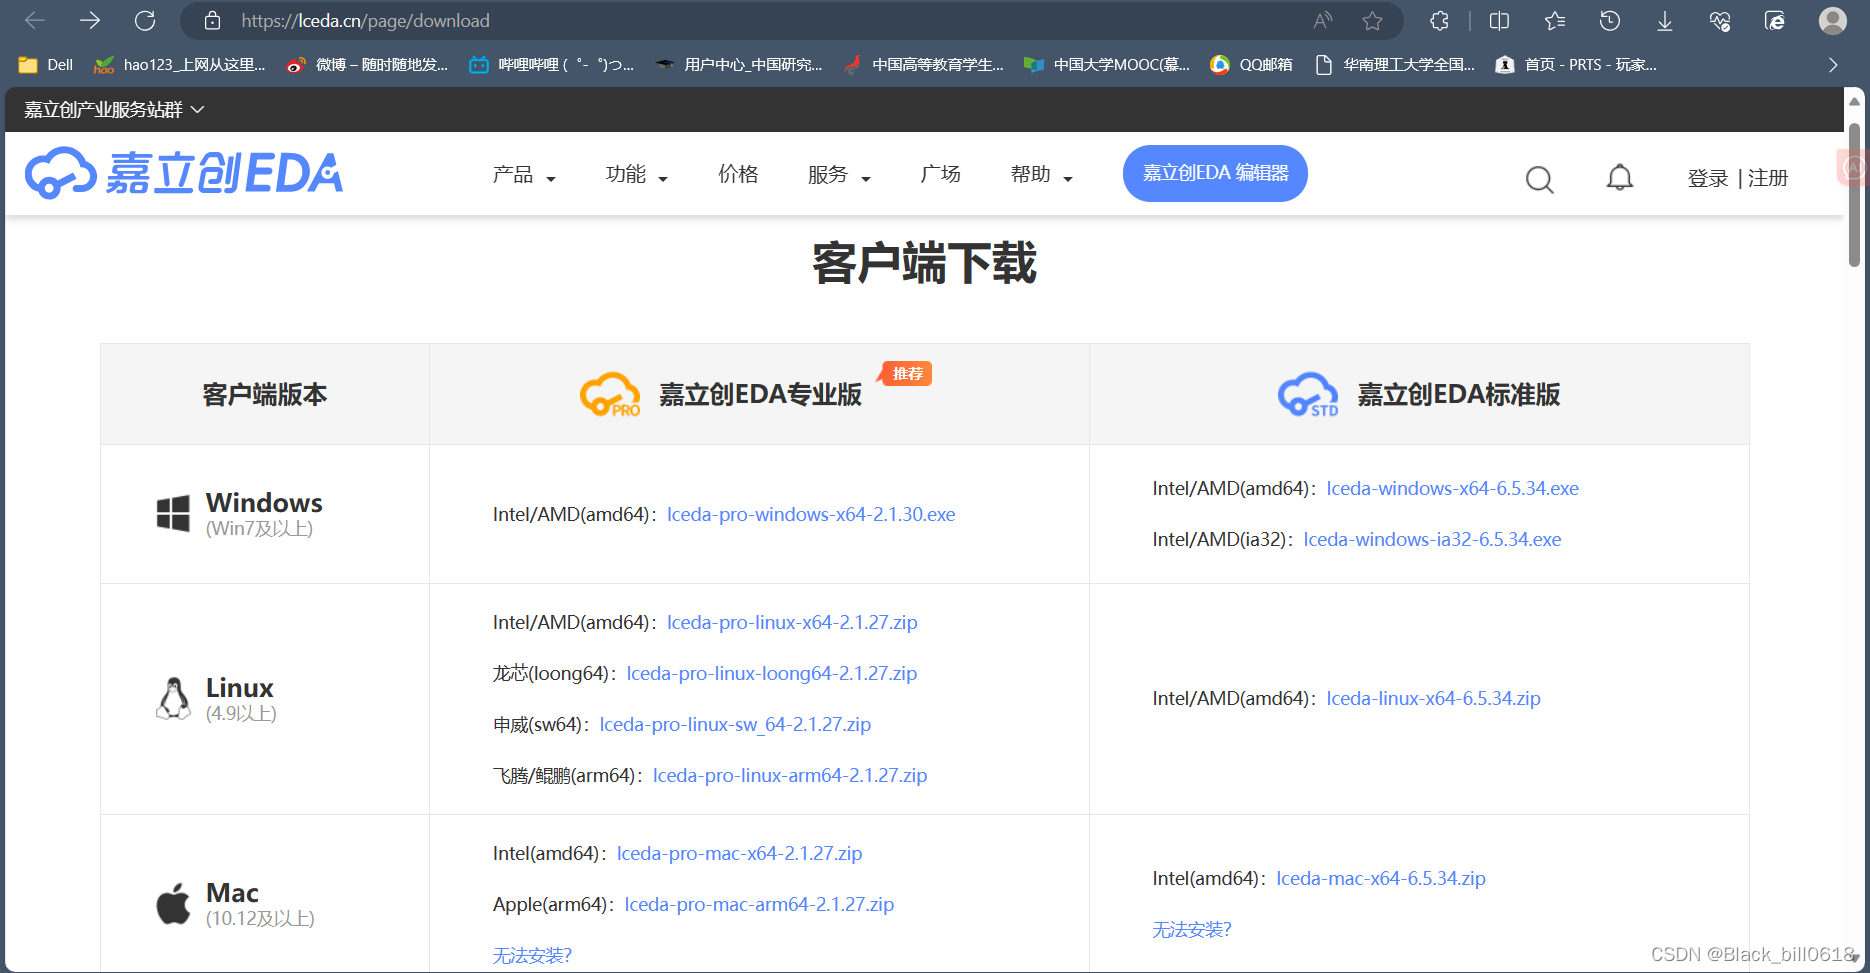The image size is (1870, 973).
Task: Expand the 产品 menu
Action: (x=524, y=175)
